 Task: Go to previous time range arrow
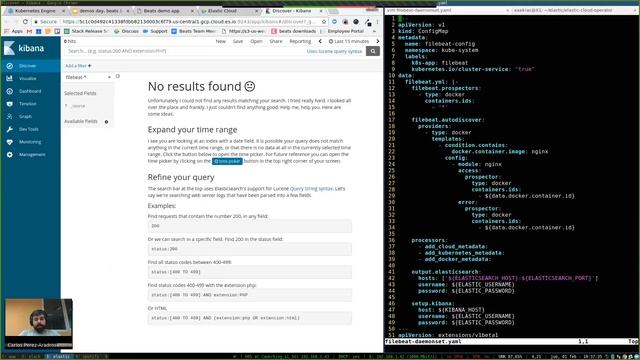point(320,41)
